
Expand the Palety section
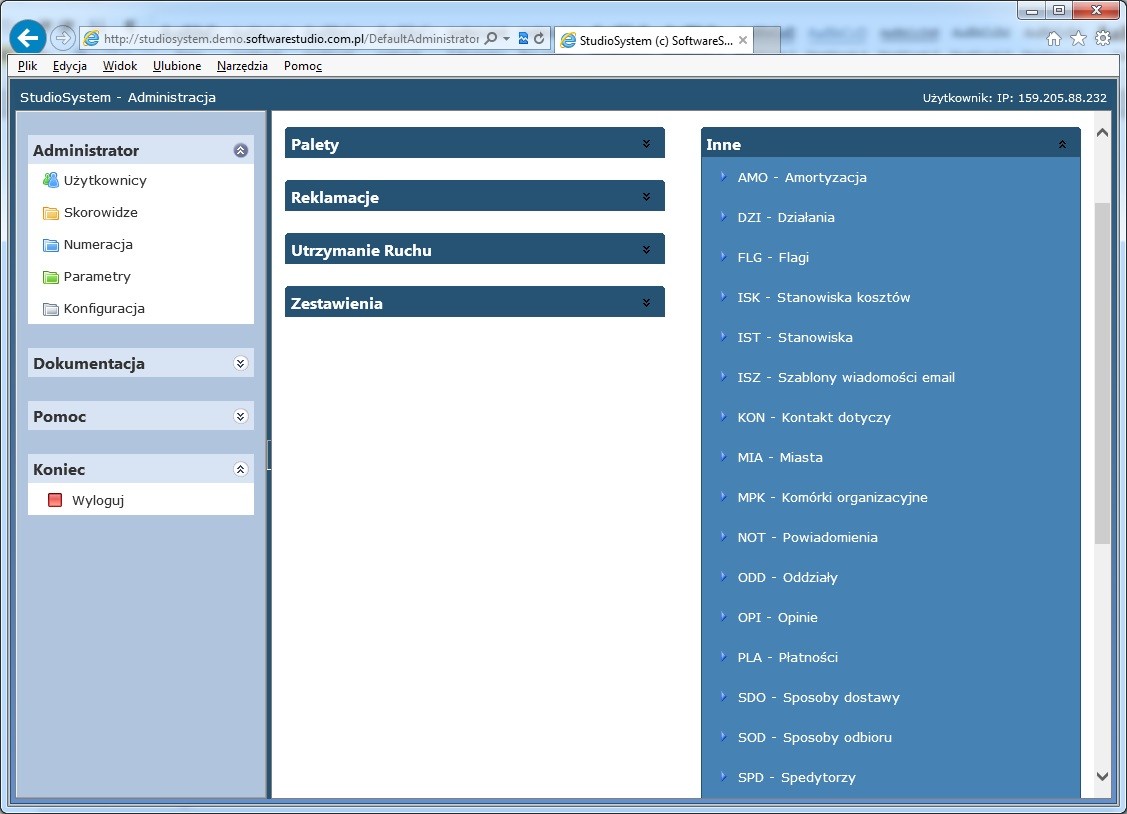pyautogui.click(x=646, y=144)
